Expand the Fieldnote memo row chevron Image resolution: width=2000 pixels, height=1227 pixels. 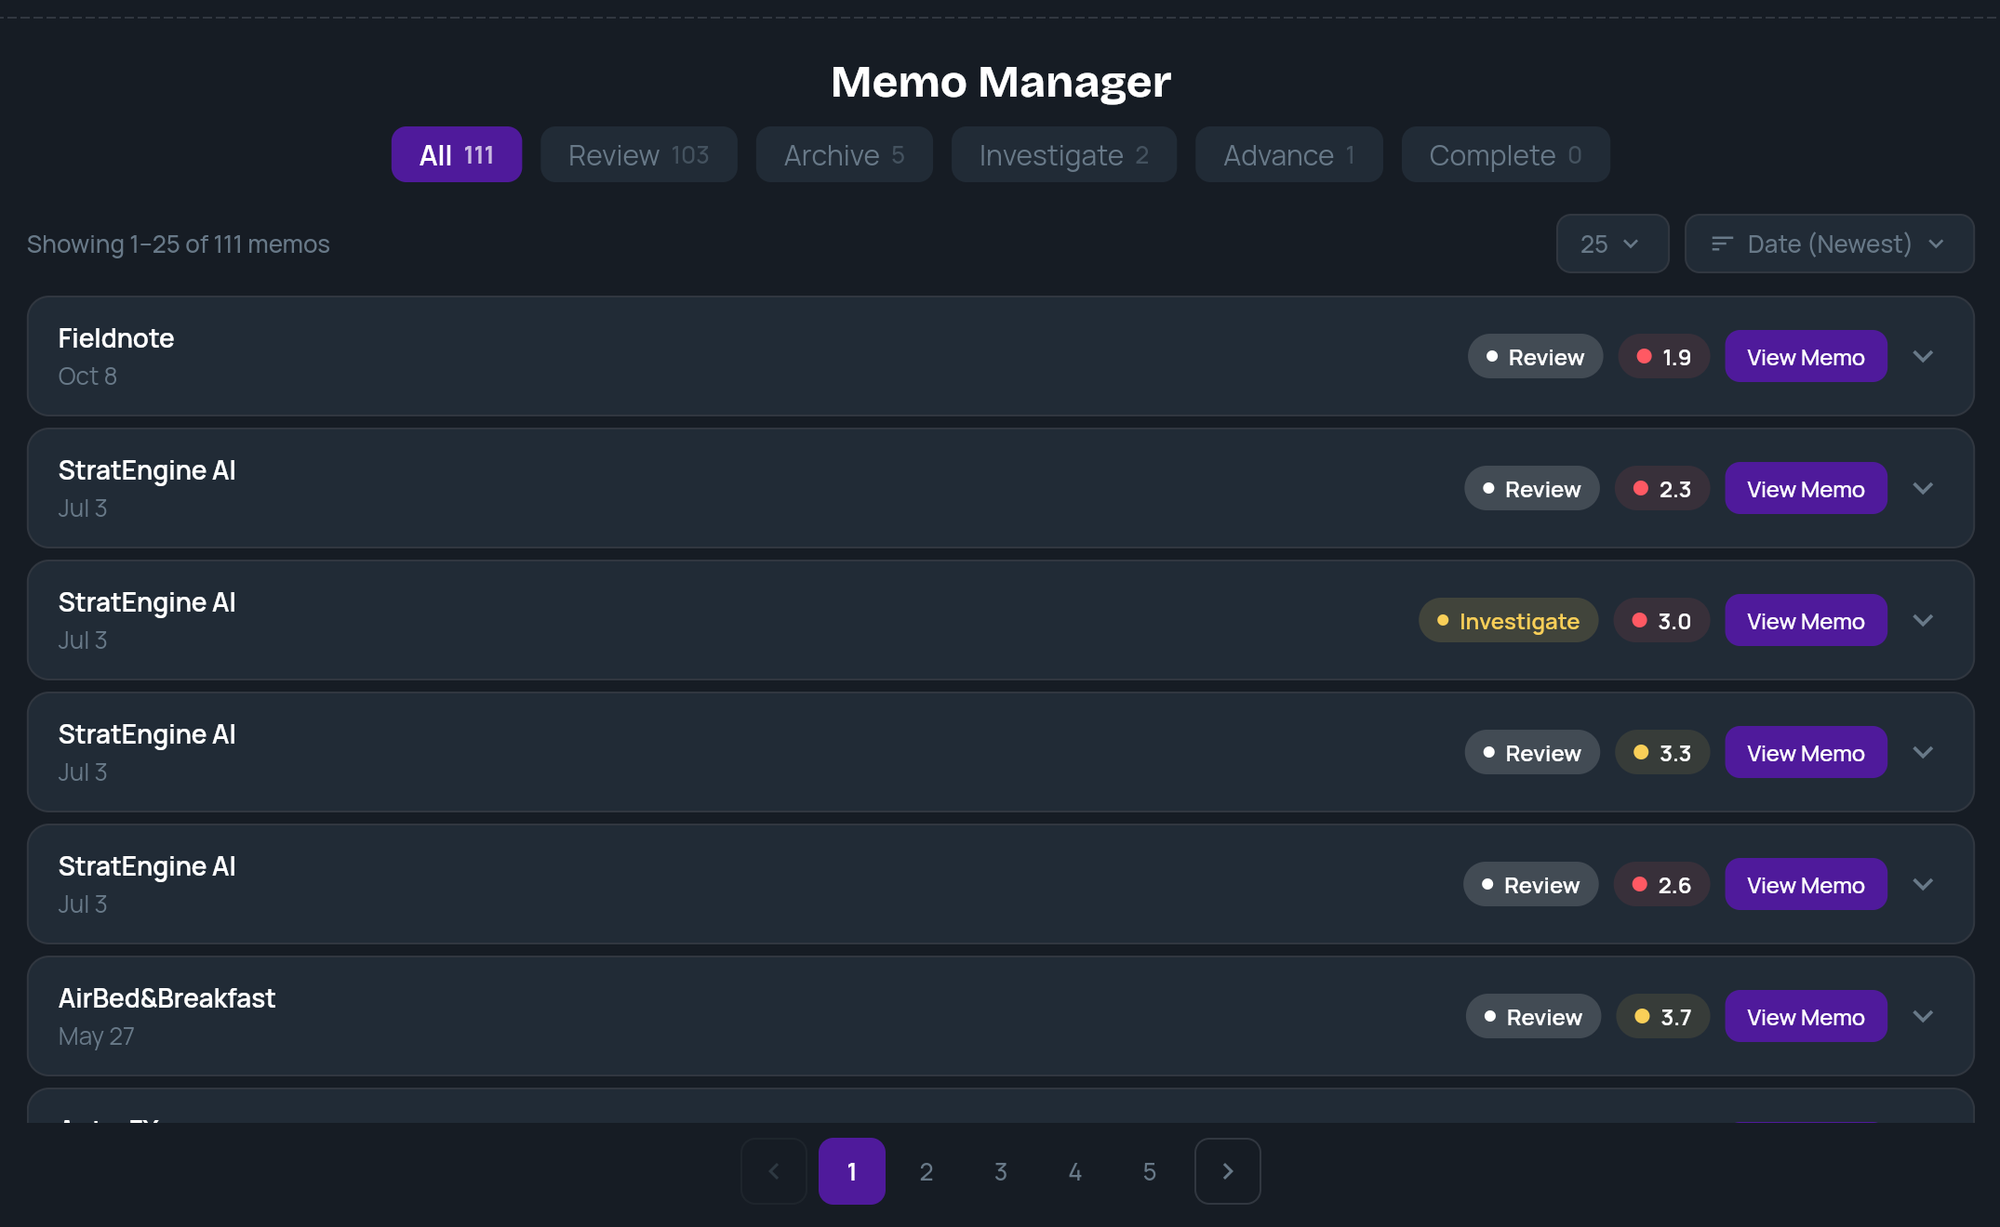click(x=1922, y=356)
